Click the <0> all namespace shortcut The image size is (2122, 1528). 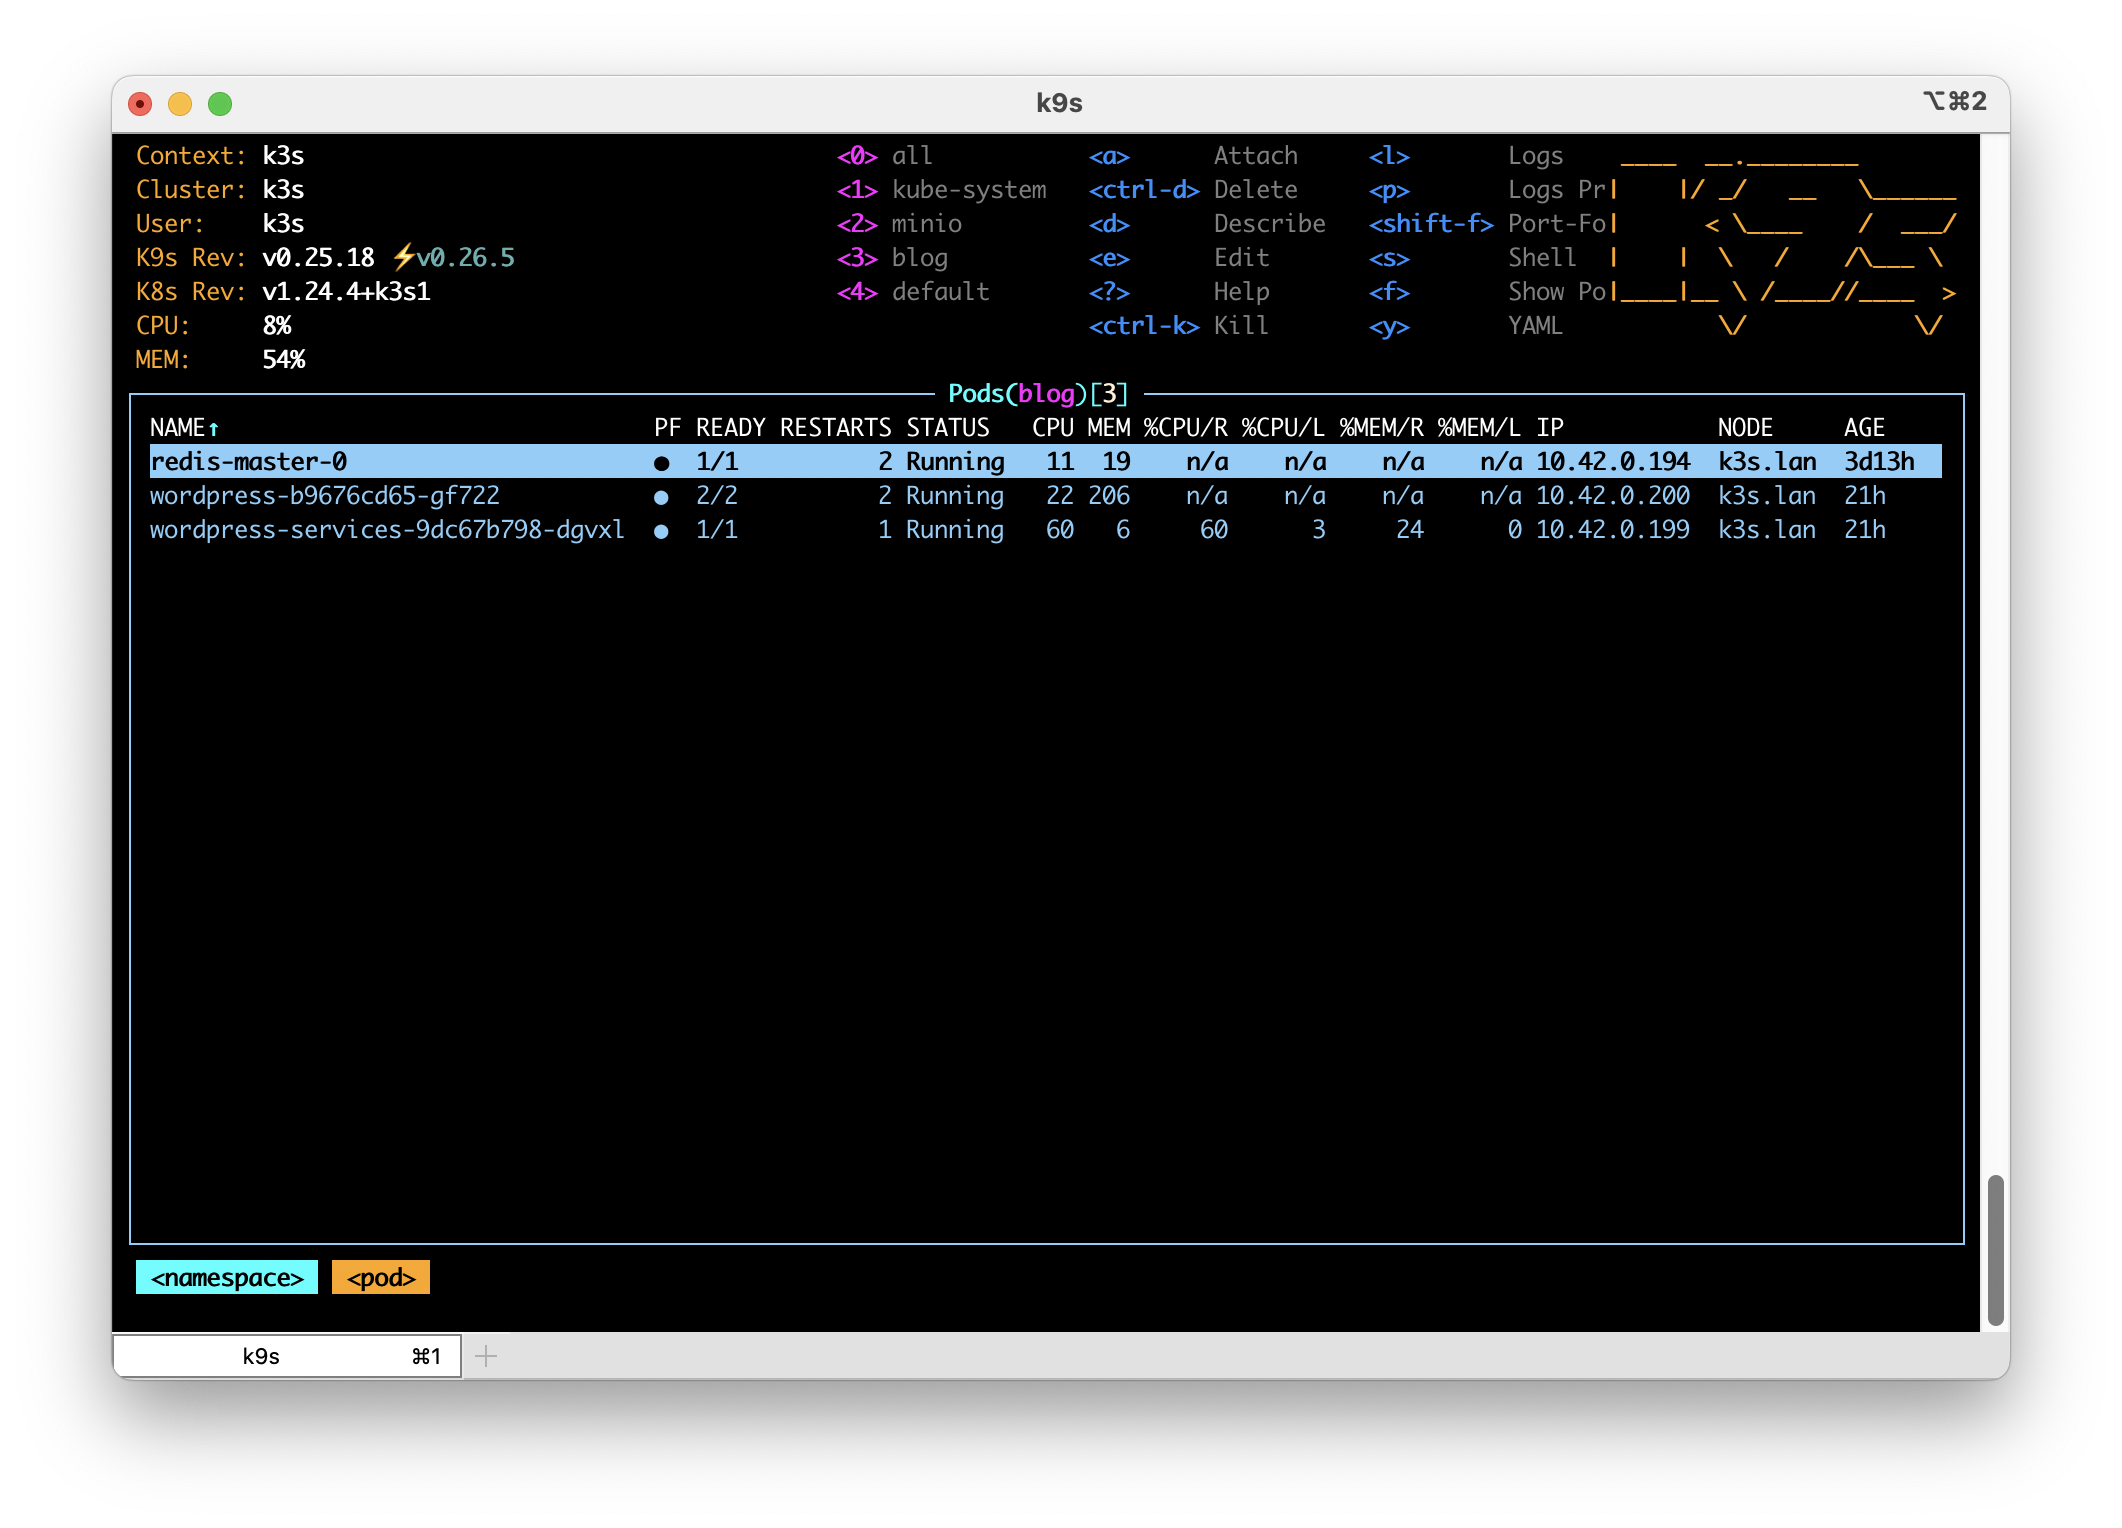[884, 155]
